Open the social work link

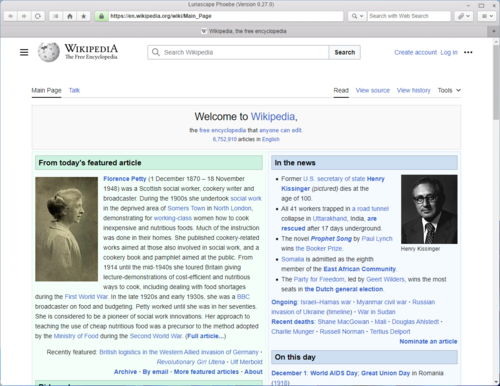pos(246,198)
